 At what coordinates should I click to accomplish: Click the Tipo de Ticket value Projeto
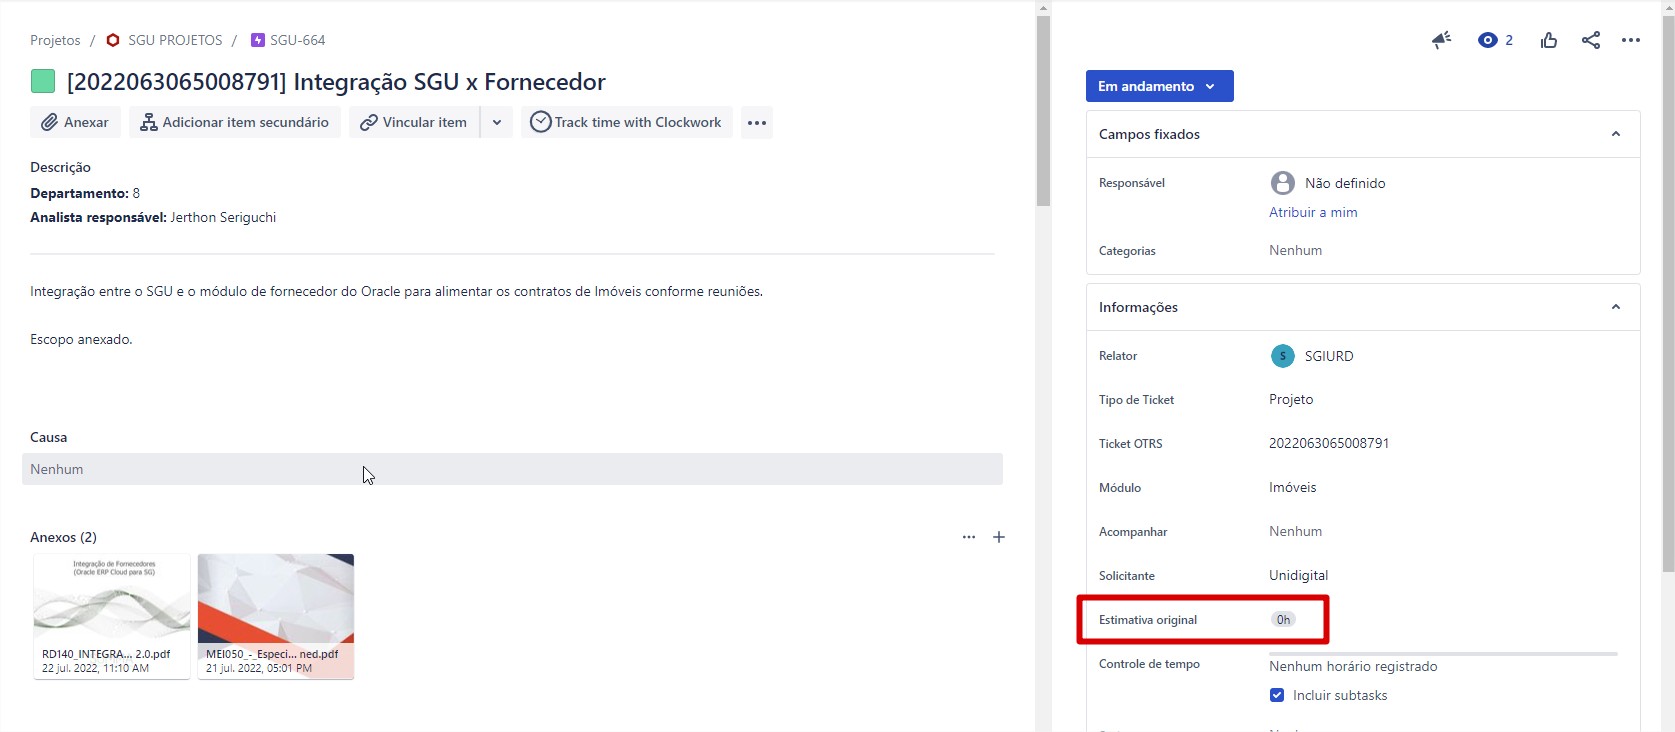pos(1291,399)
